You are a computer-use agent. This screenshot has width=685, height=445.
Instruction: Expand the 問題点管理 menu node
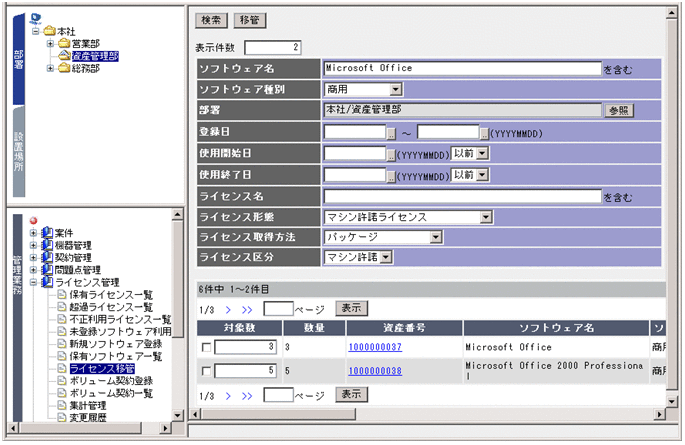pyautogui.click(x=33, y=269)
